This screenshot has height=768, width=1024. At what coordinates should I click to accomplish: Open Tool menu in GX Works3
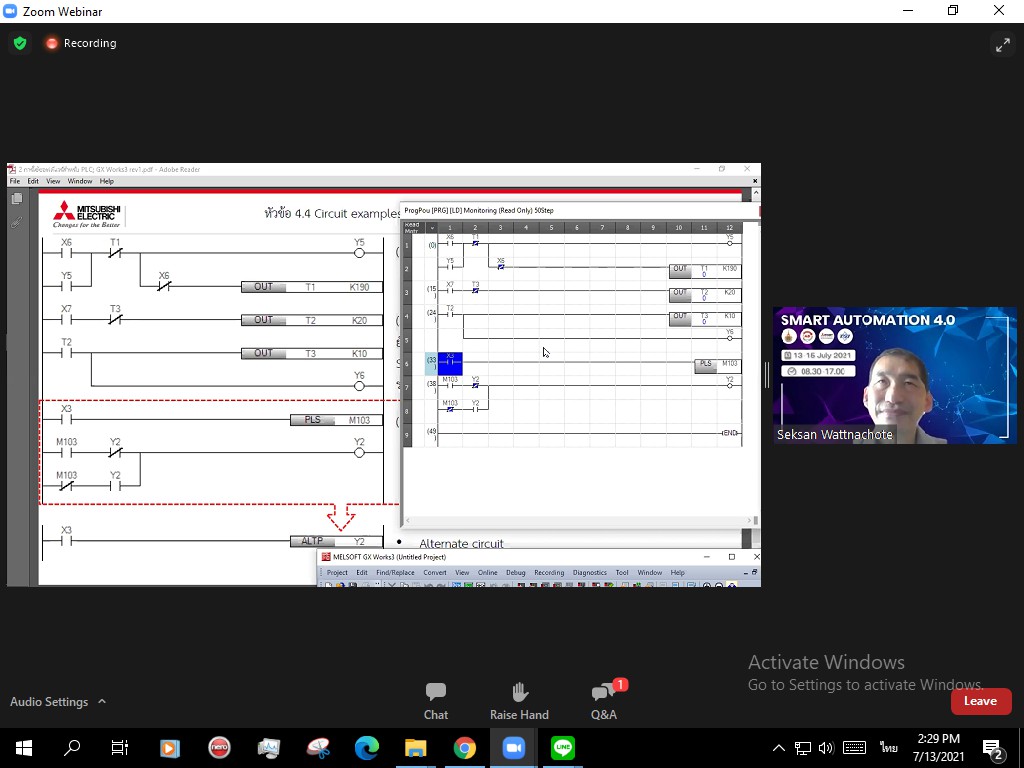coord(622,572)
